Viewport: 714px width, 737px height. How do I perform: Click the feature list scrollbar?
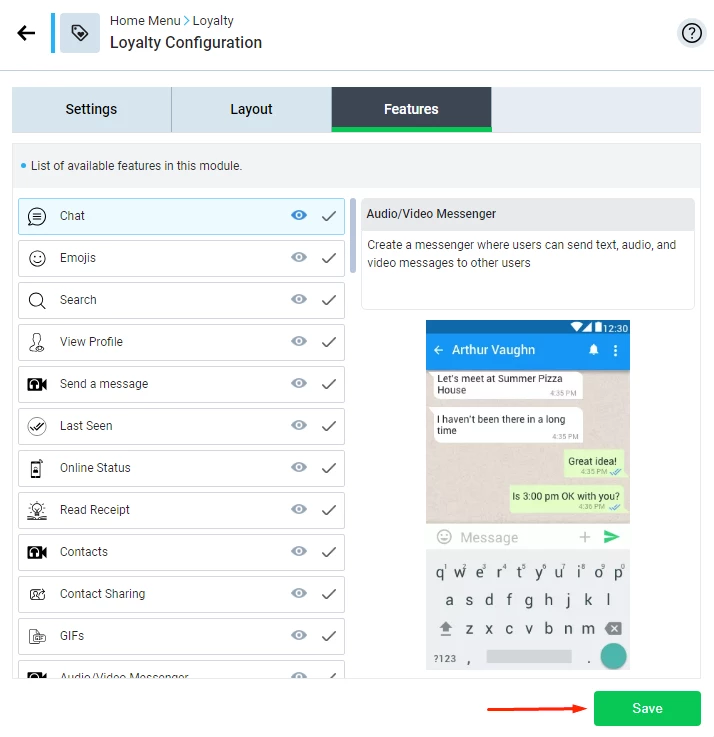pyautogui.click(x=353, y=236)
